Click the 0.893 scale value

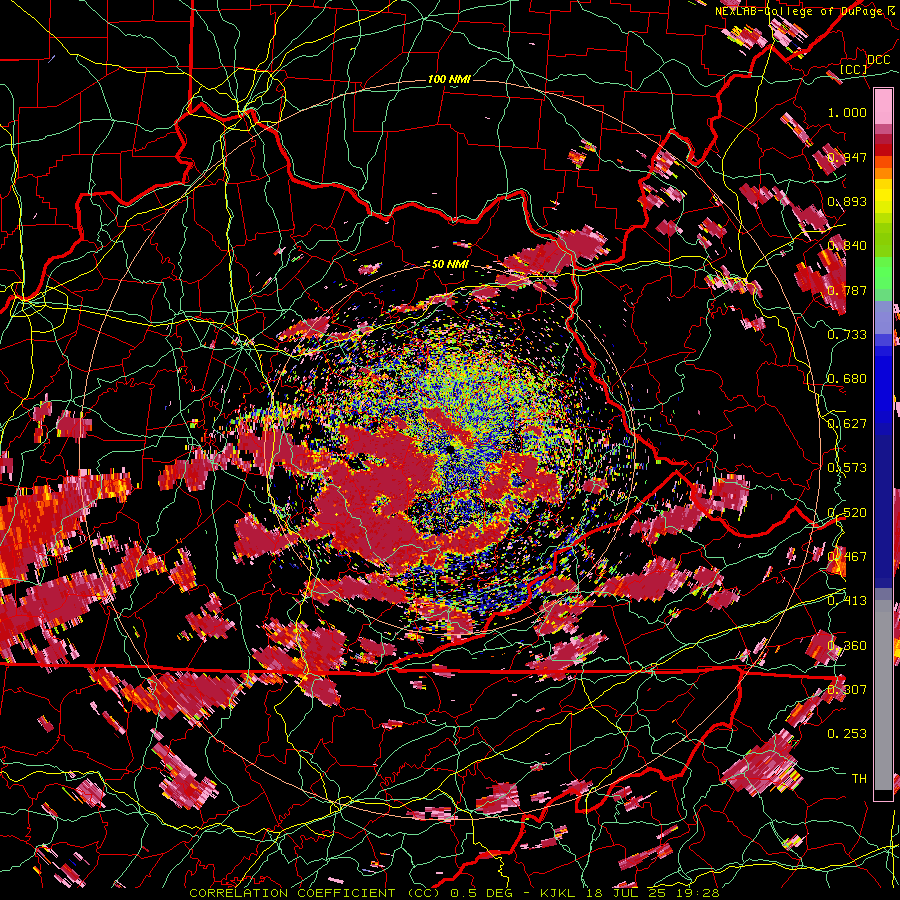847,201
